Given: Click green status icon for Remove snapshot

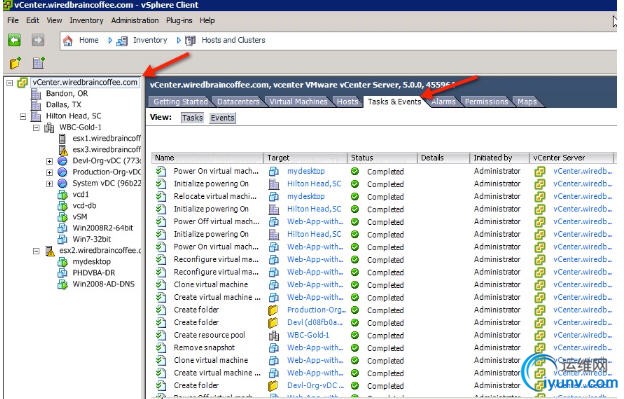Looking at the screenshot, I should (355, 348).
